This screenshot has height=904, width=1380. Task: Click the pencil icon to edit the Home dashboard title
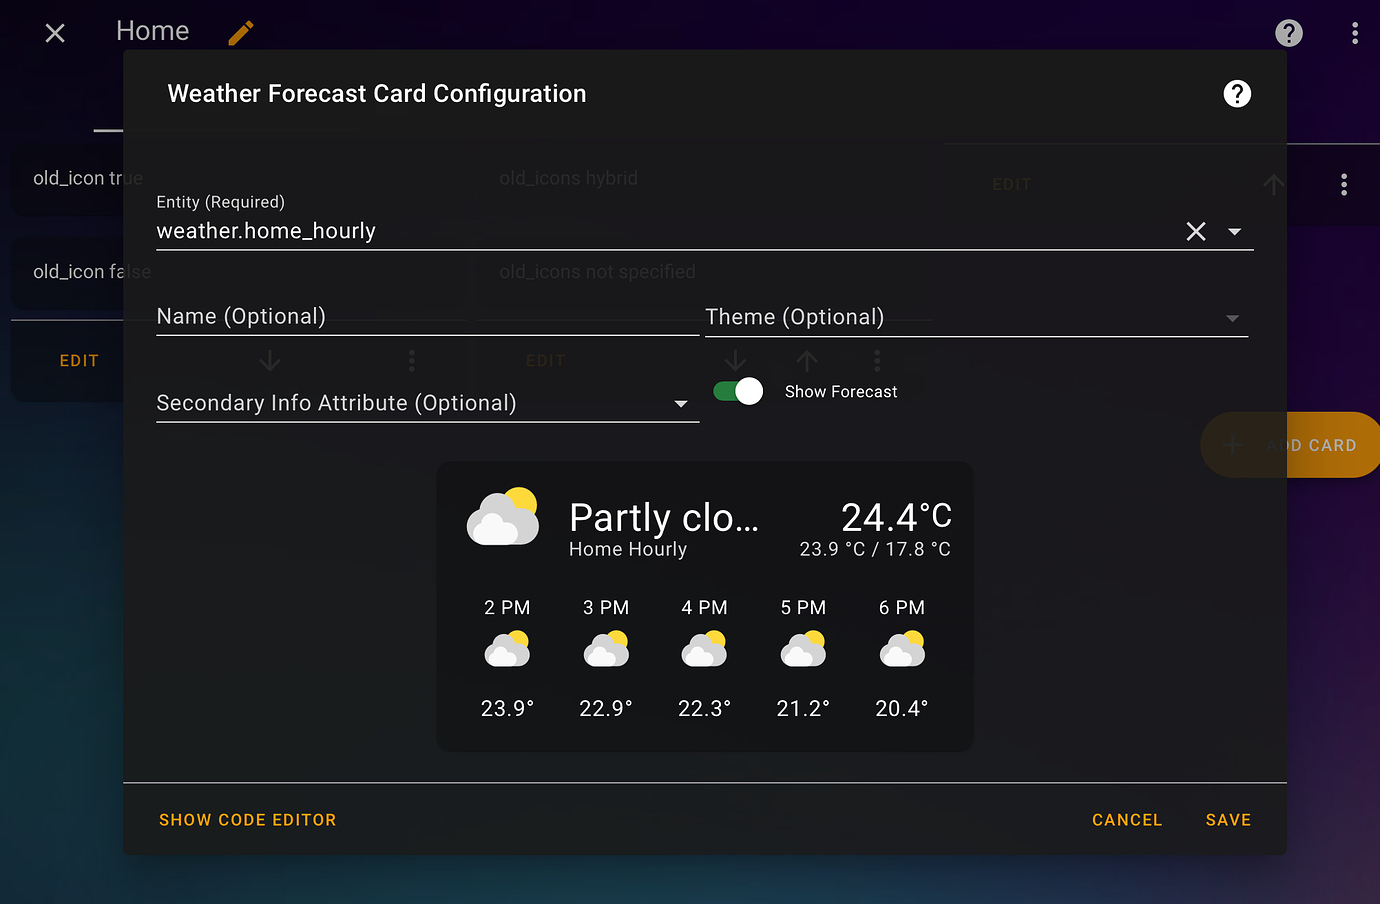coord(240,33)
